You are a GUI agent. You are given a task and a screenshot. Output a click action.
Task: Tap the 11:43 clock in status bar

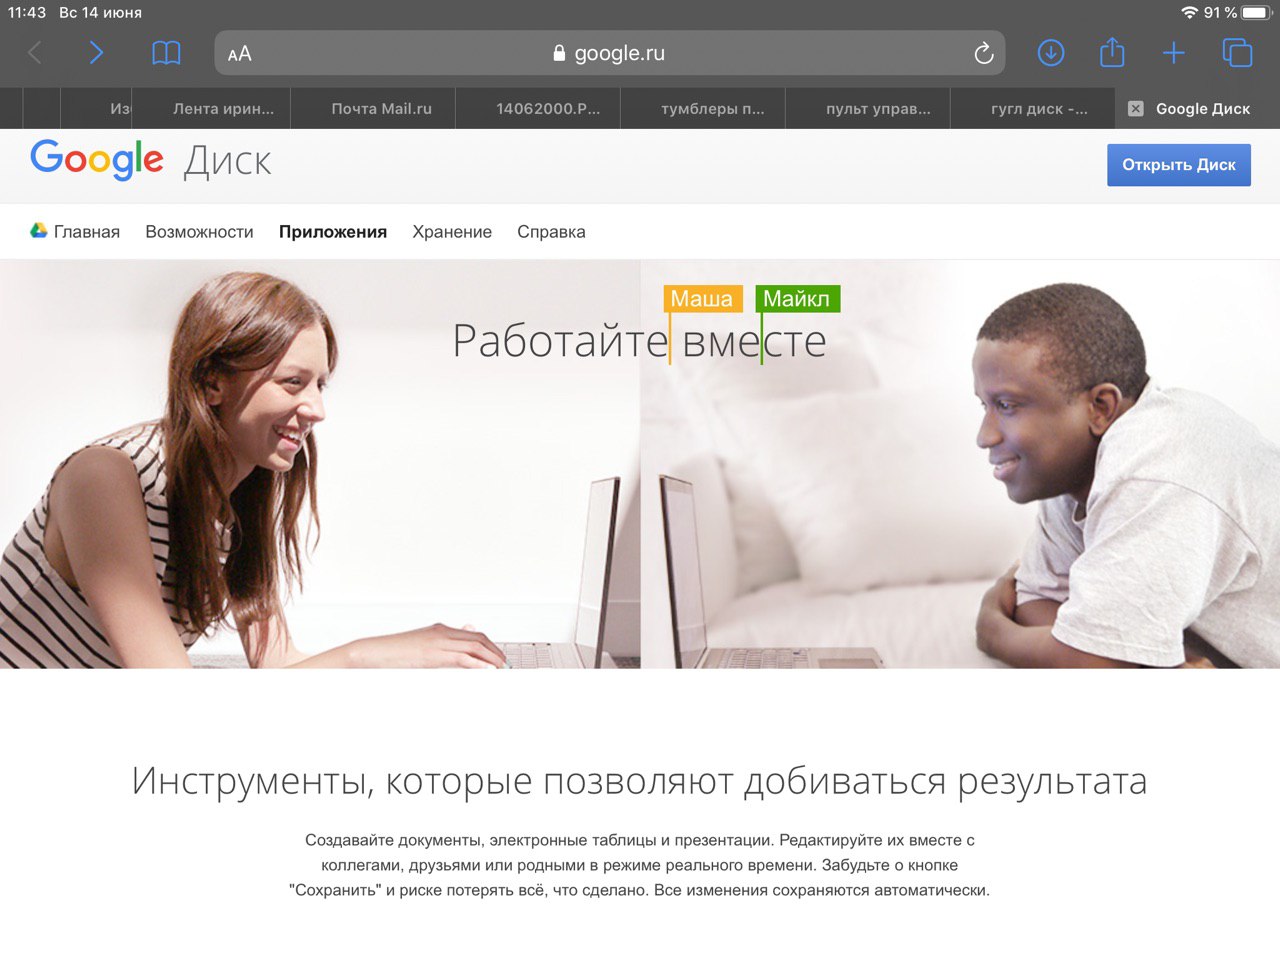27,13
